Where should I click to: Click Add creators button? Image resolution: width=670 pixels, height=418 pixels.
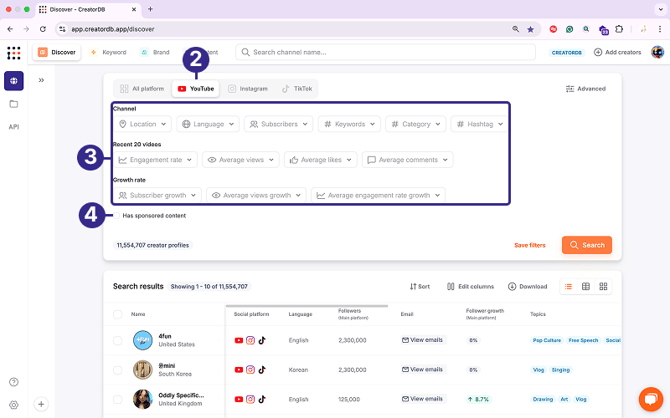coord(617,52)
